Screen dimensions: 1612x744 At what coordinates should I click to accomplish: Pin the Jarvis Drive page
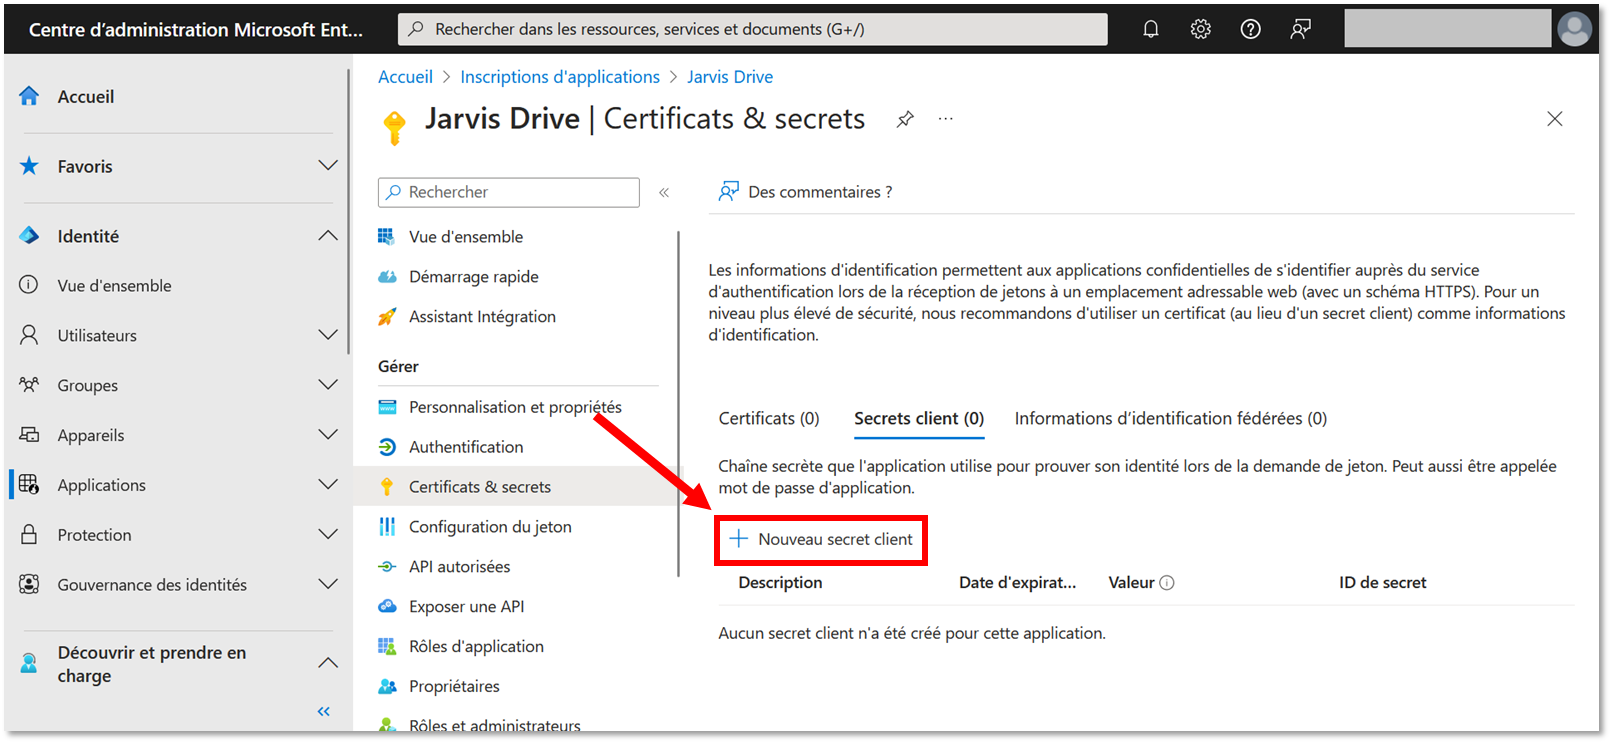point(905,119)
